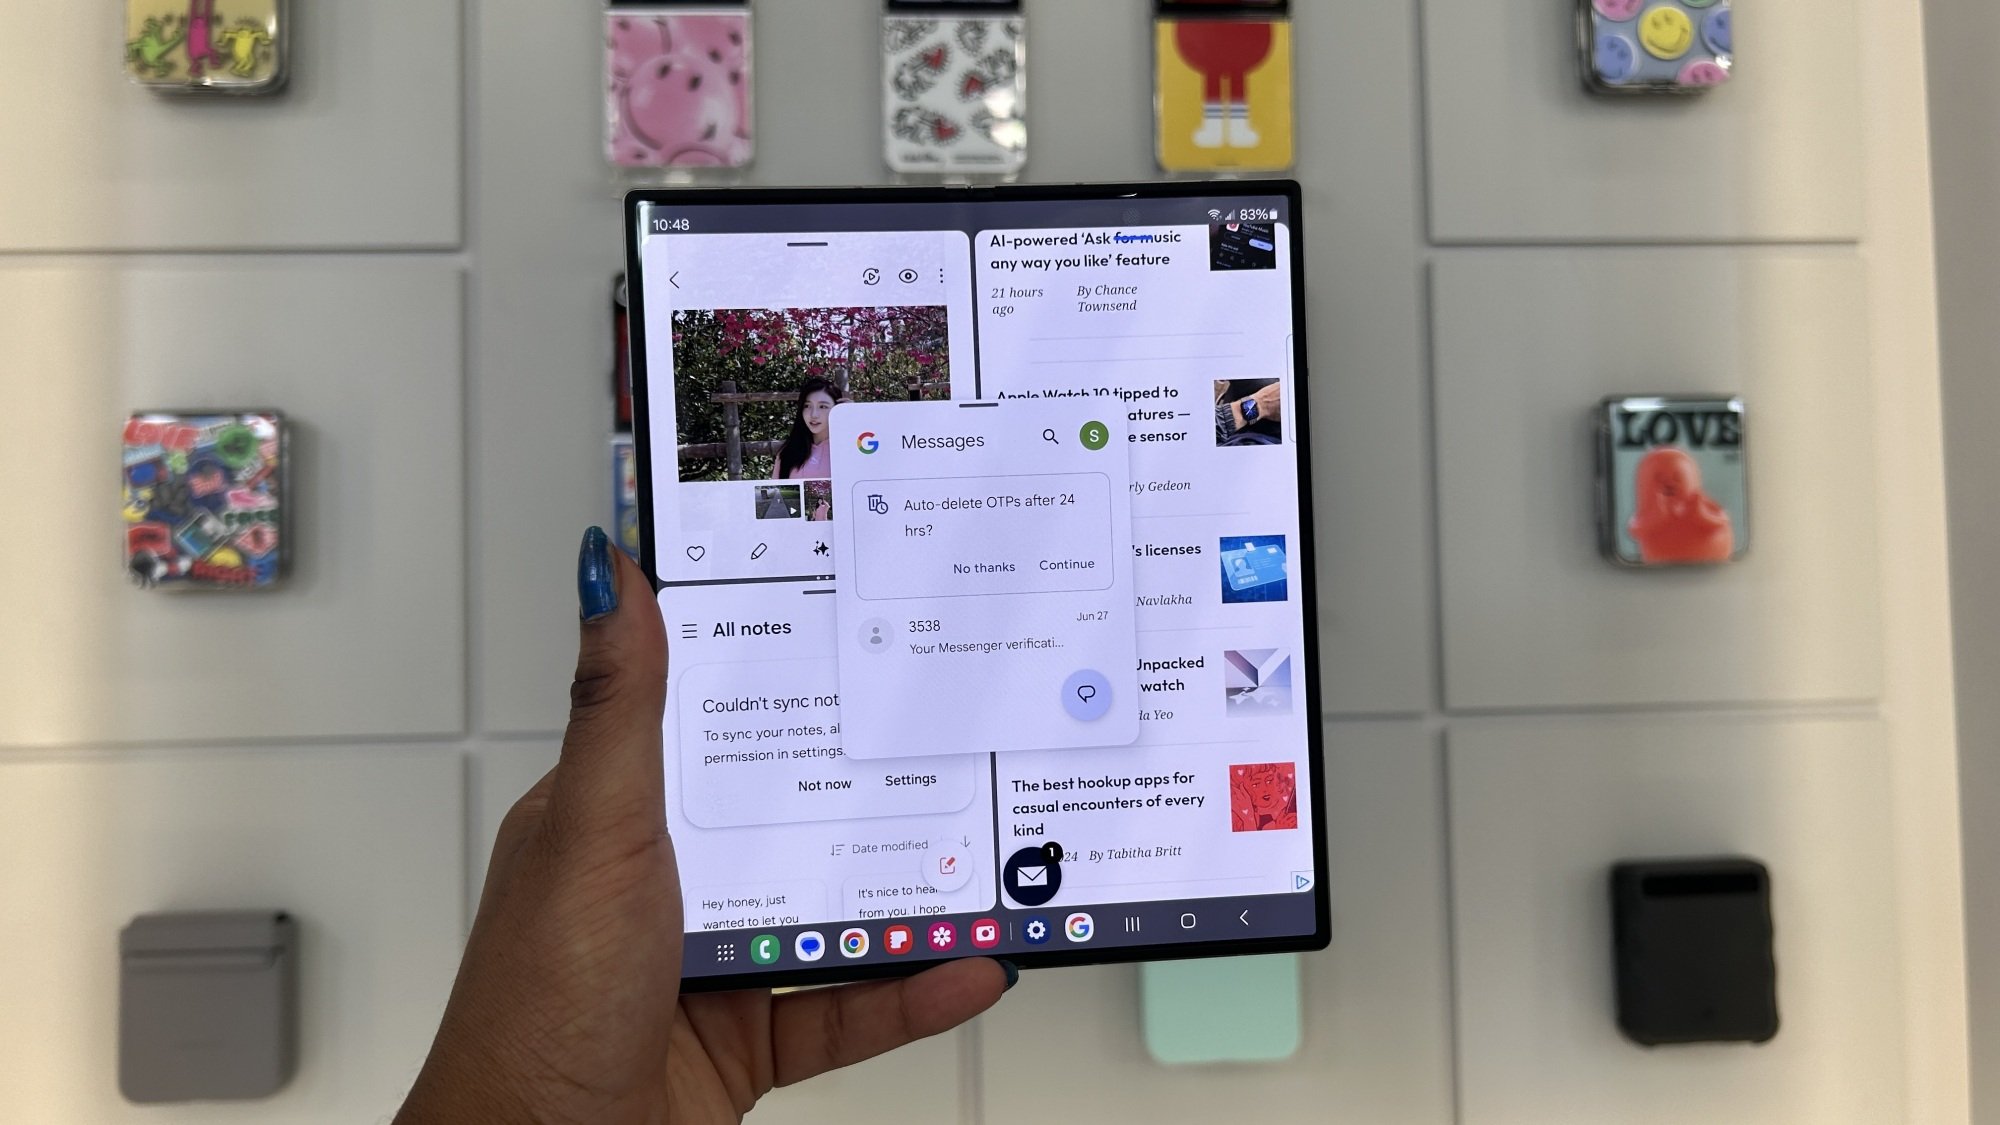This screenshot has height=1125, width=2000.
Task: Tap No thanks to dismiss OTP deletion
Action: (984, 566)
